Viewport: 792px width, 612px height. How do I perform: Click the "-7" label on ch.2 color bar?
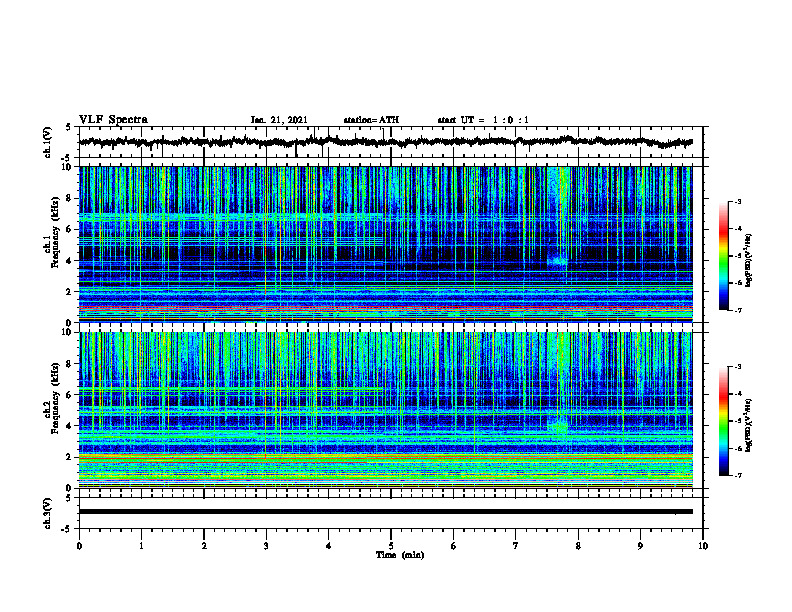pos(737,475)
